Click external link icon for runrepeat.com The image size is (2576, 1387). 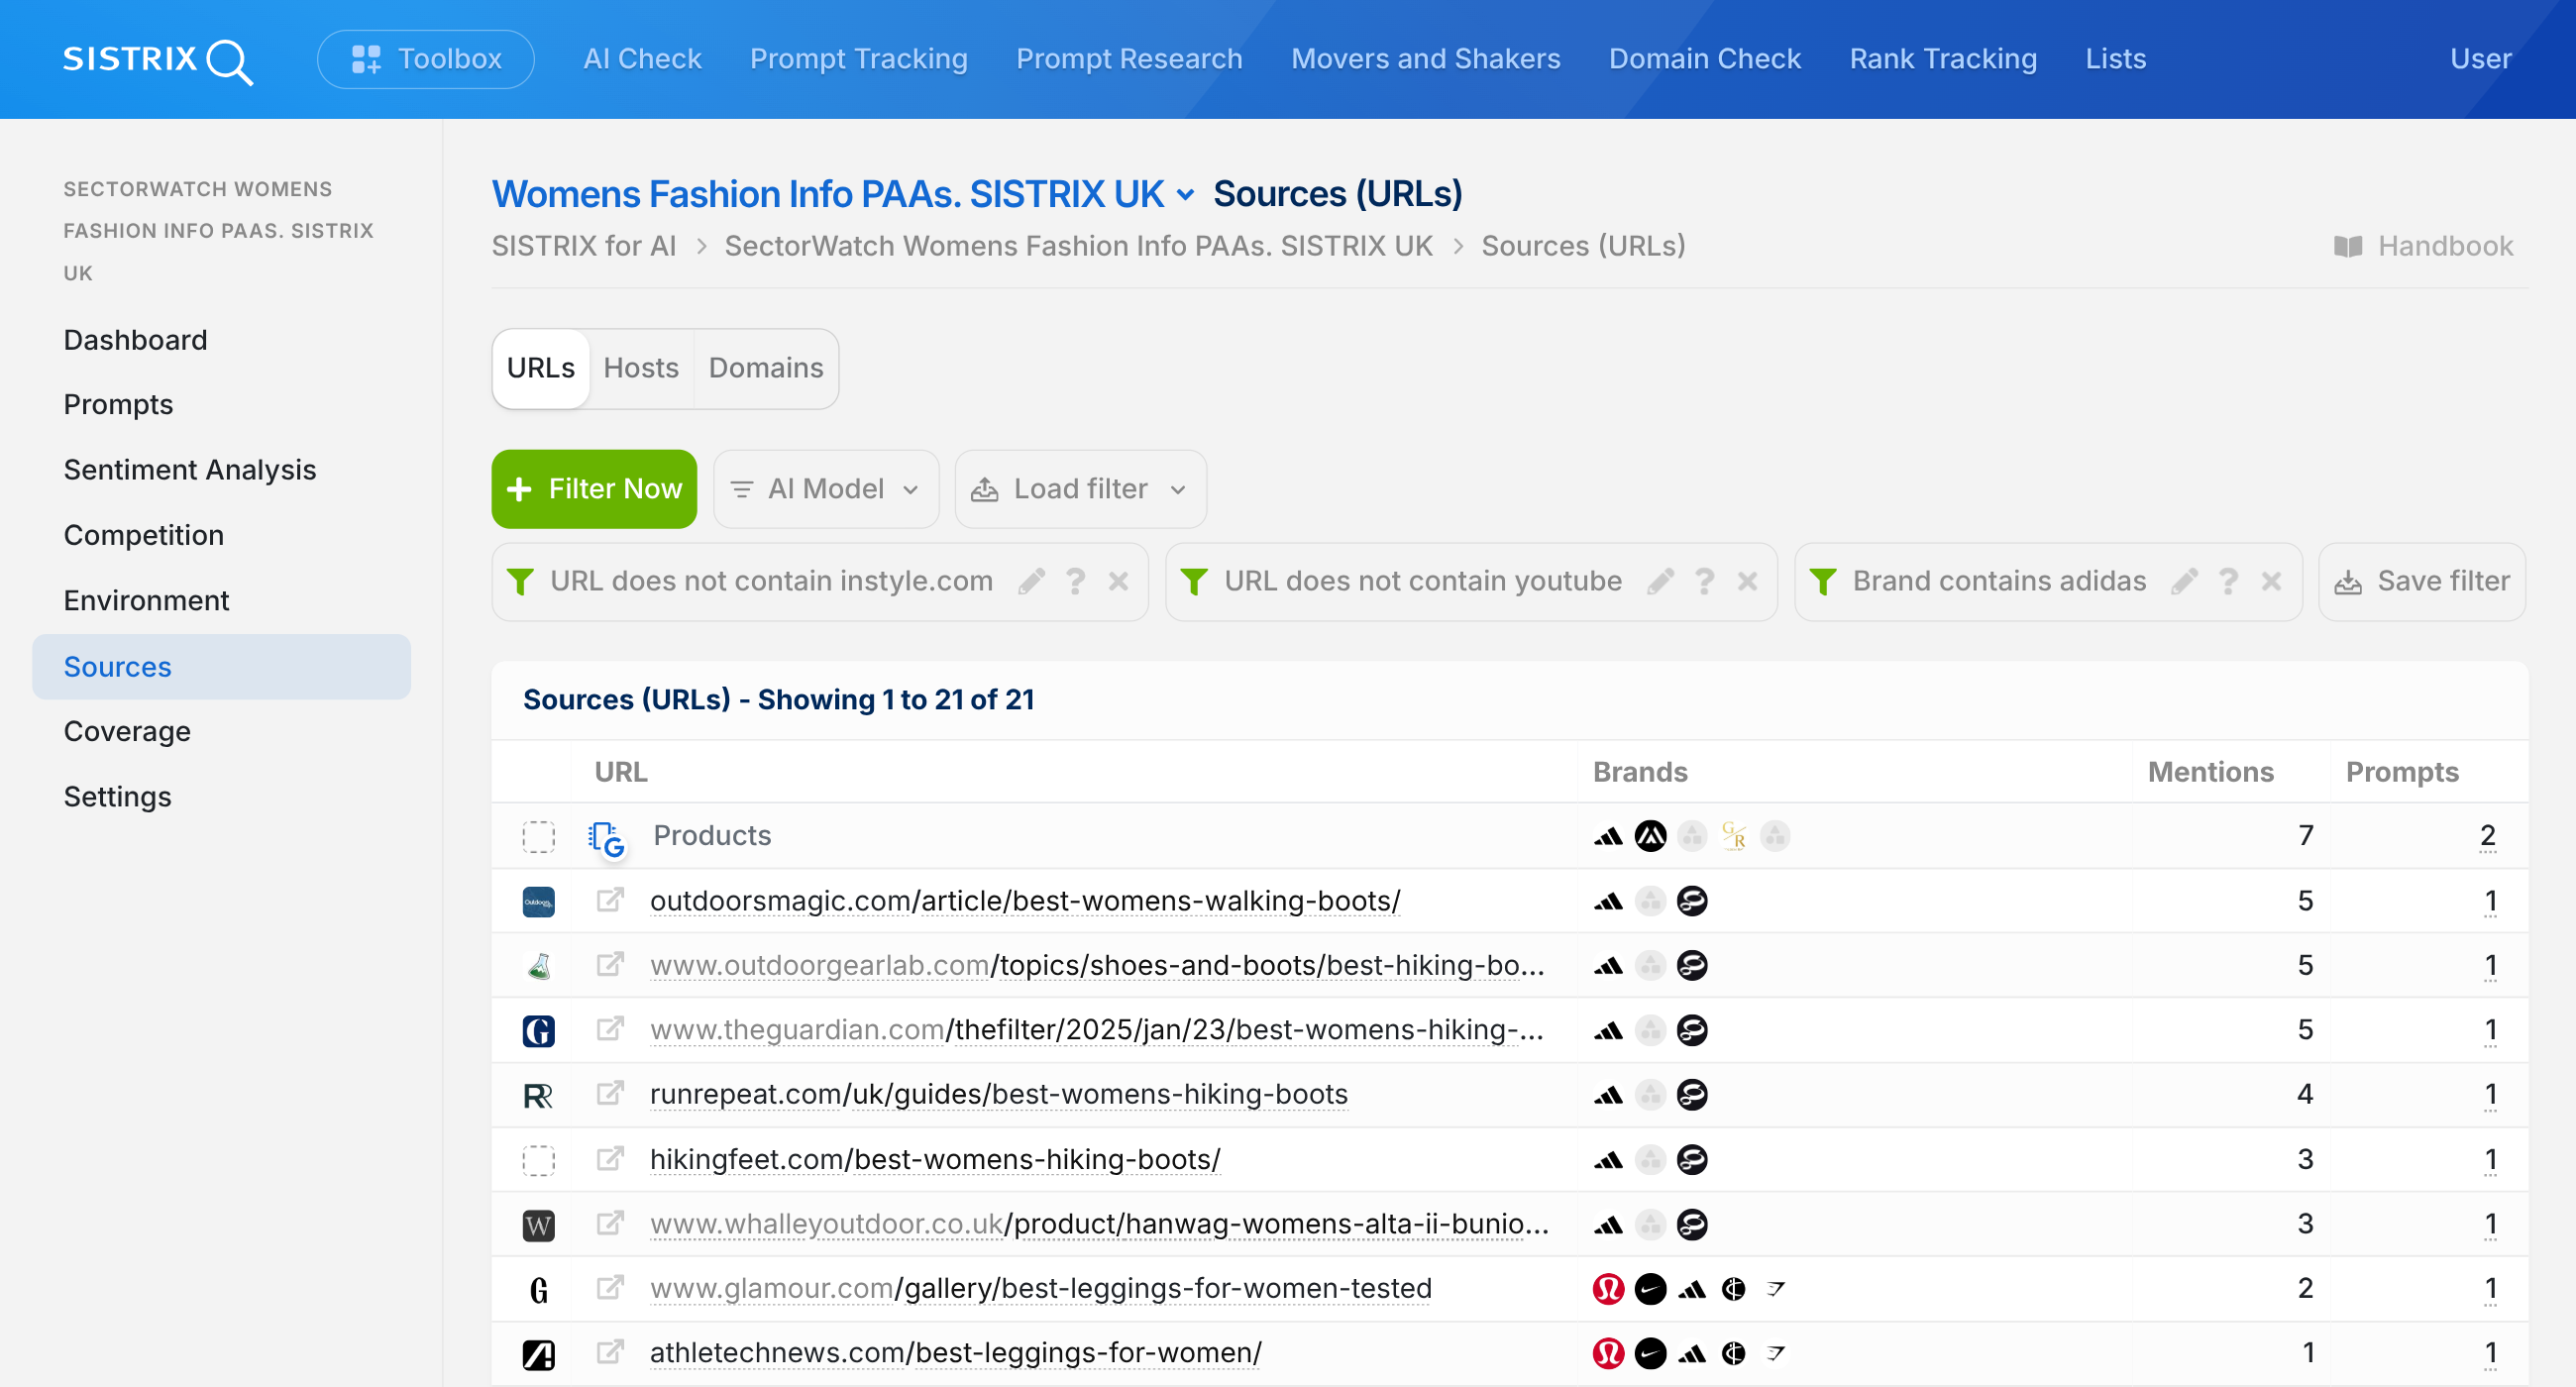tap(610, 1093)
